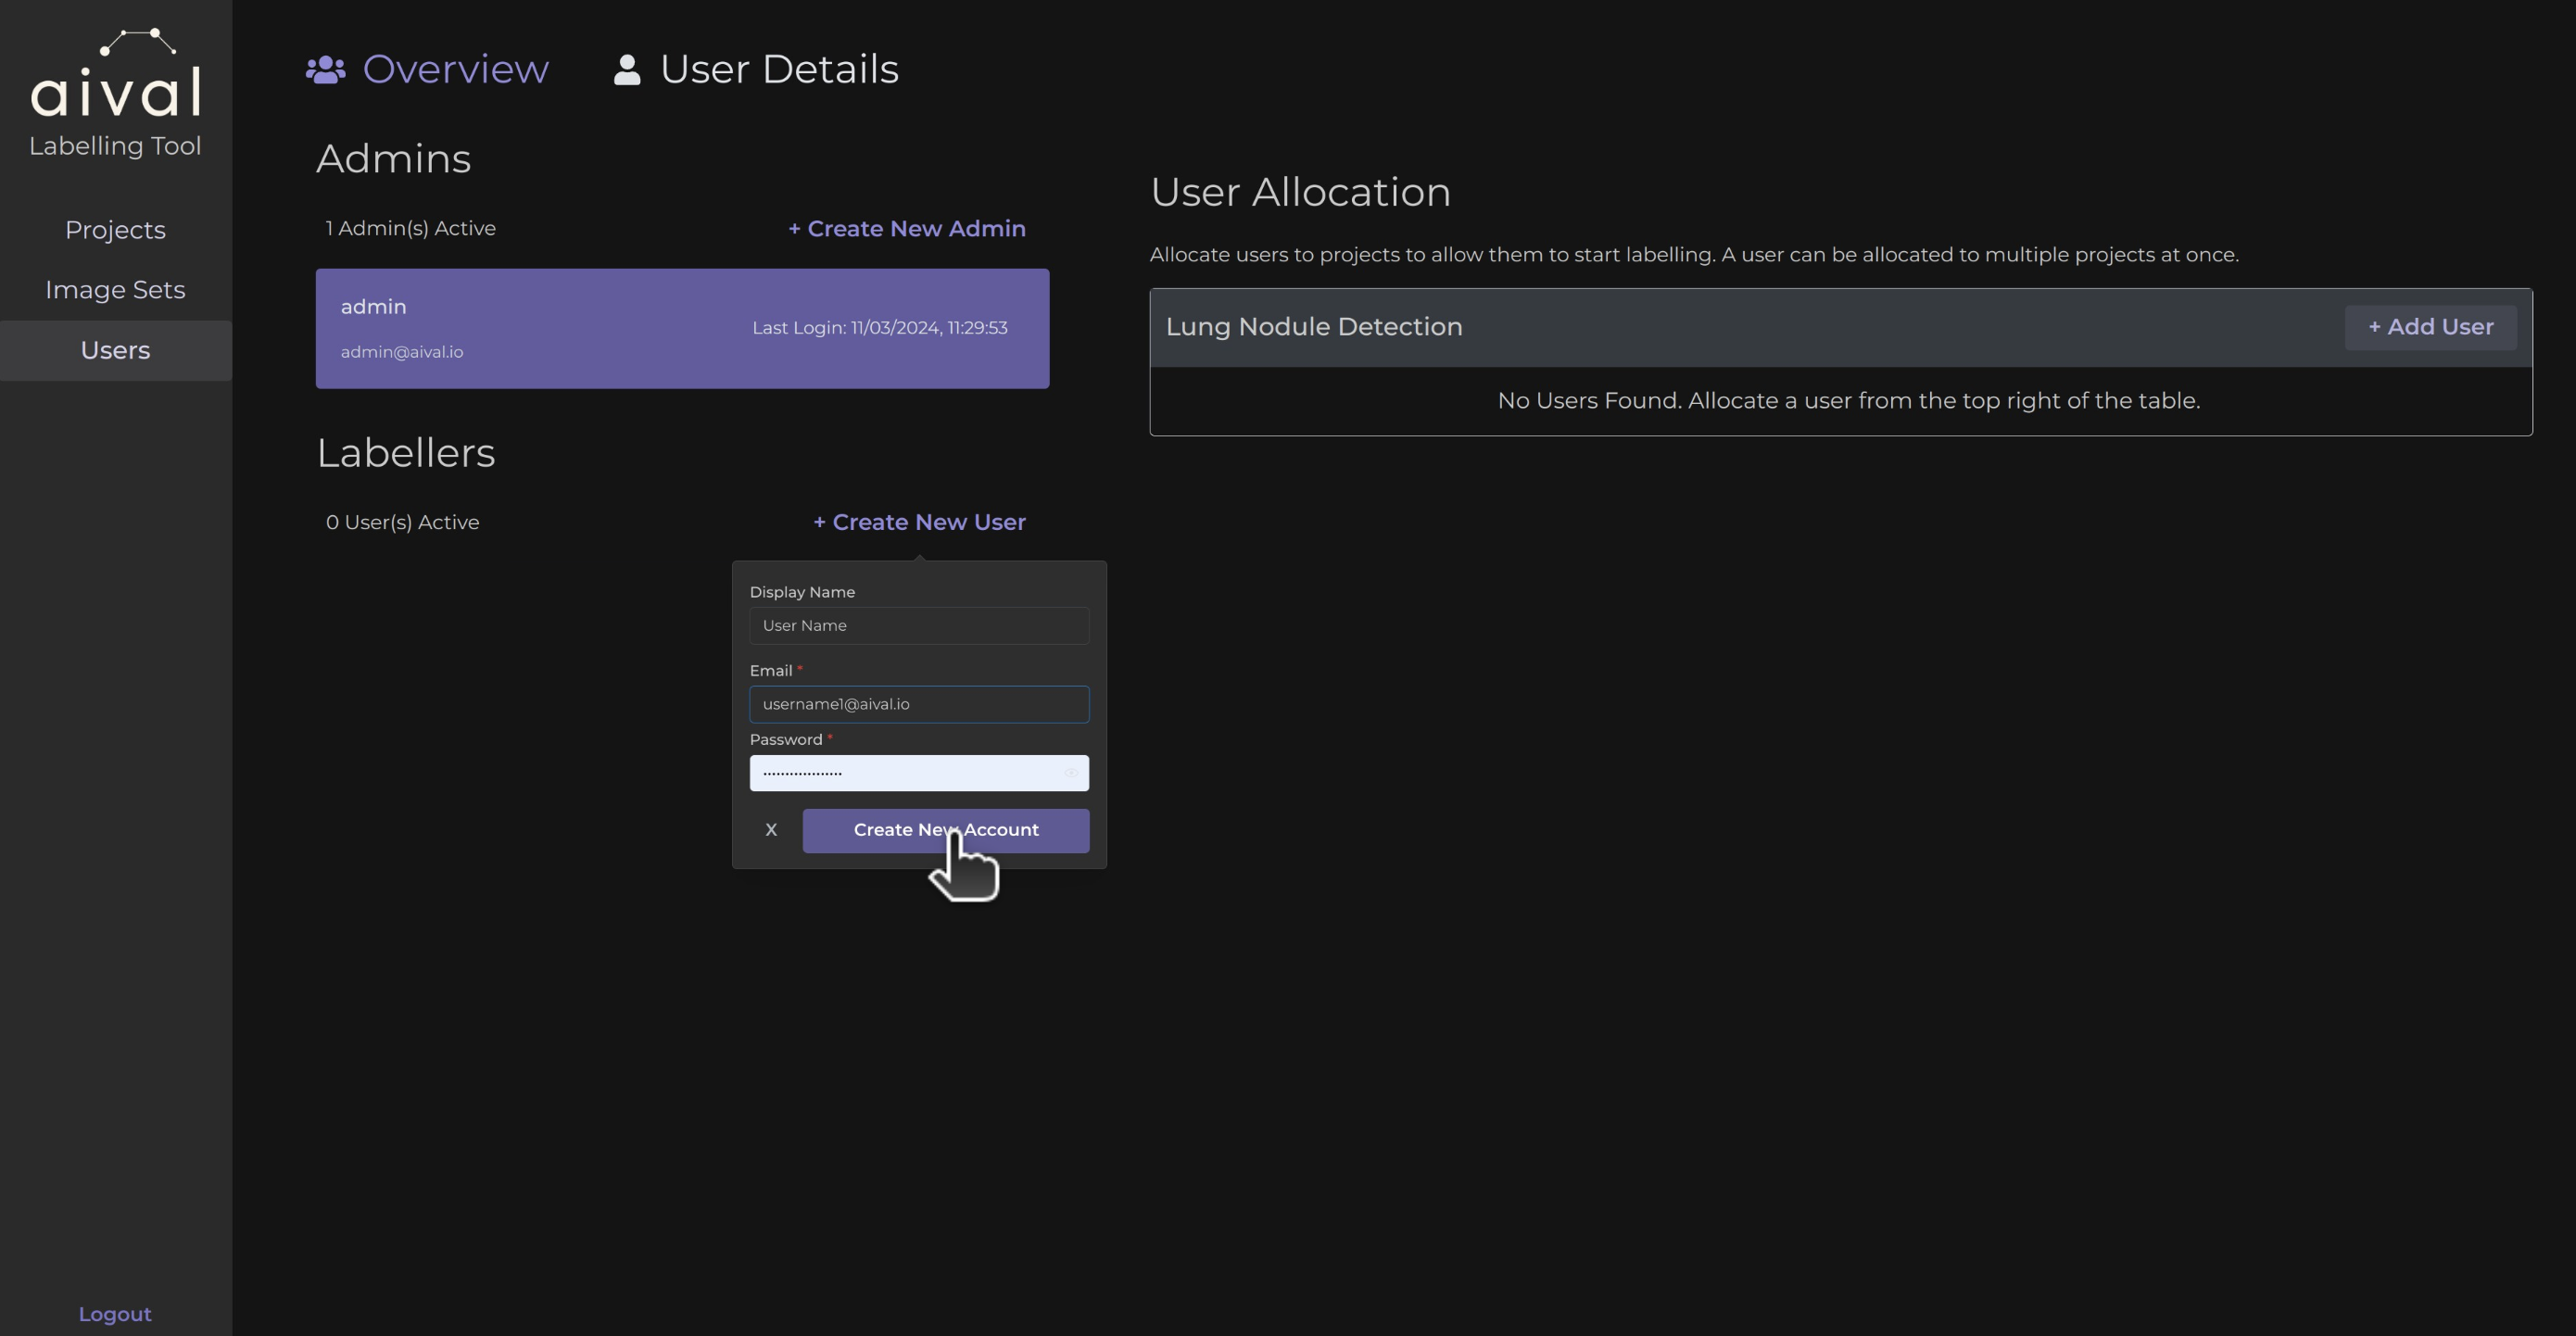2576x1336 pixels.
Task: Click into the Password field
Action: click(x=919, y=773)
